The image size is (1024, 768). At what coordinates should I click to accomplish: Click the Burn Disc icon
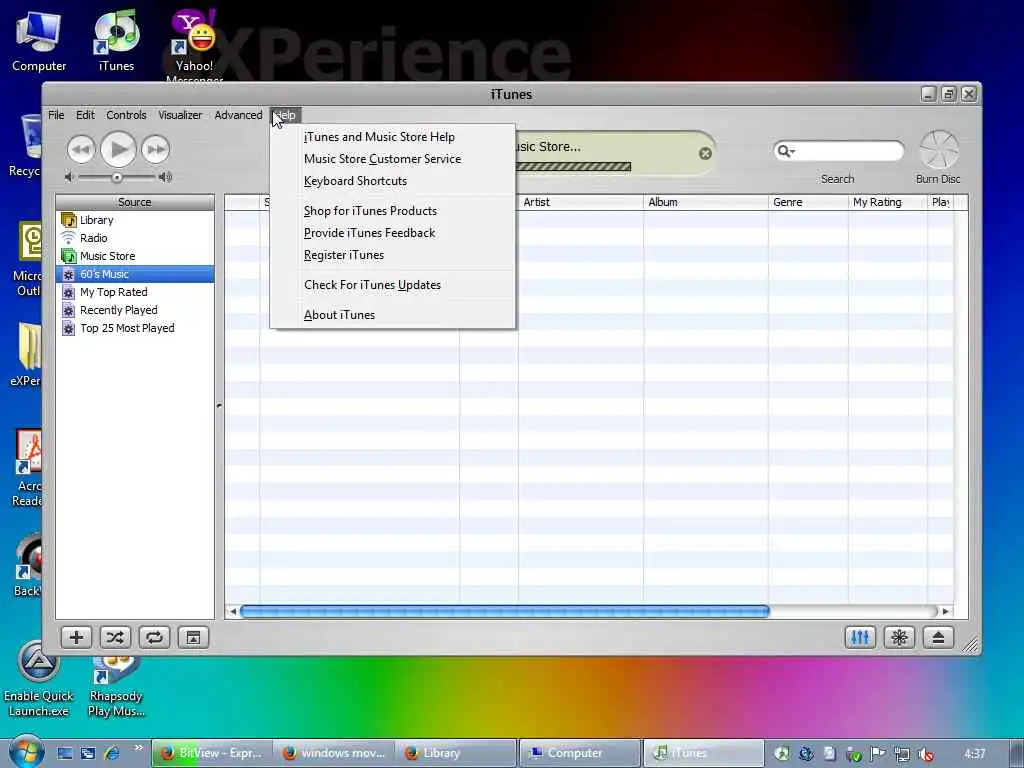coord(938,150)
